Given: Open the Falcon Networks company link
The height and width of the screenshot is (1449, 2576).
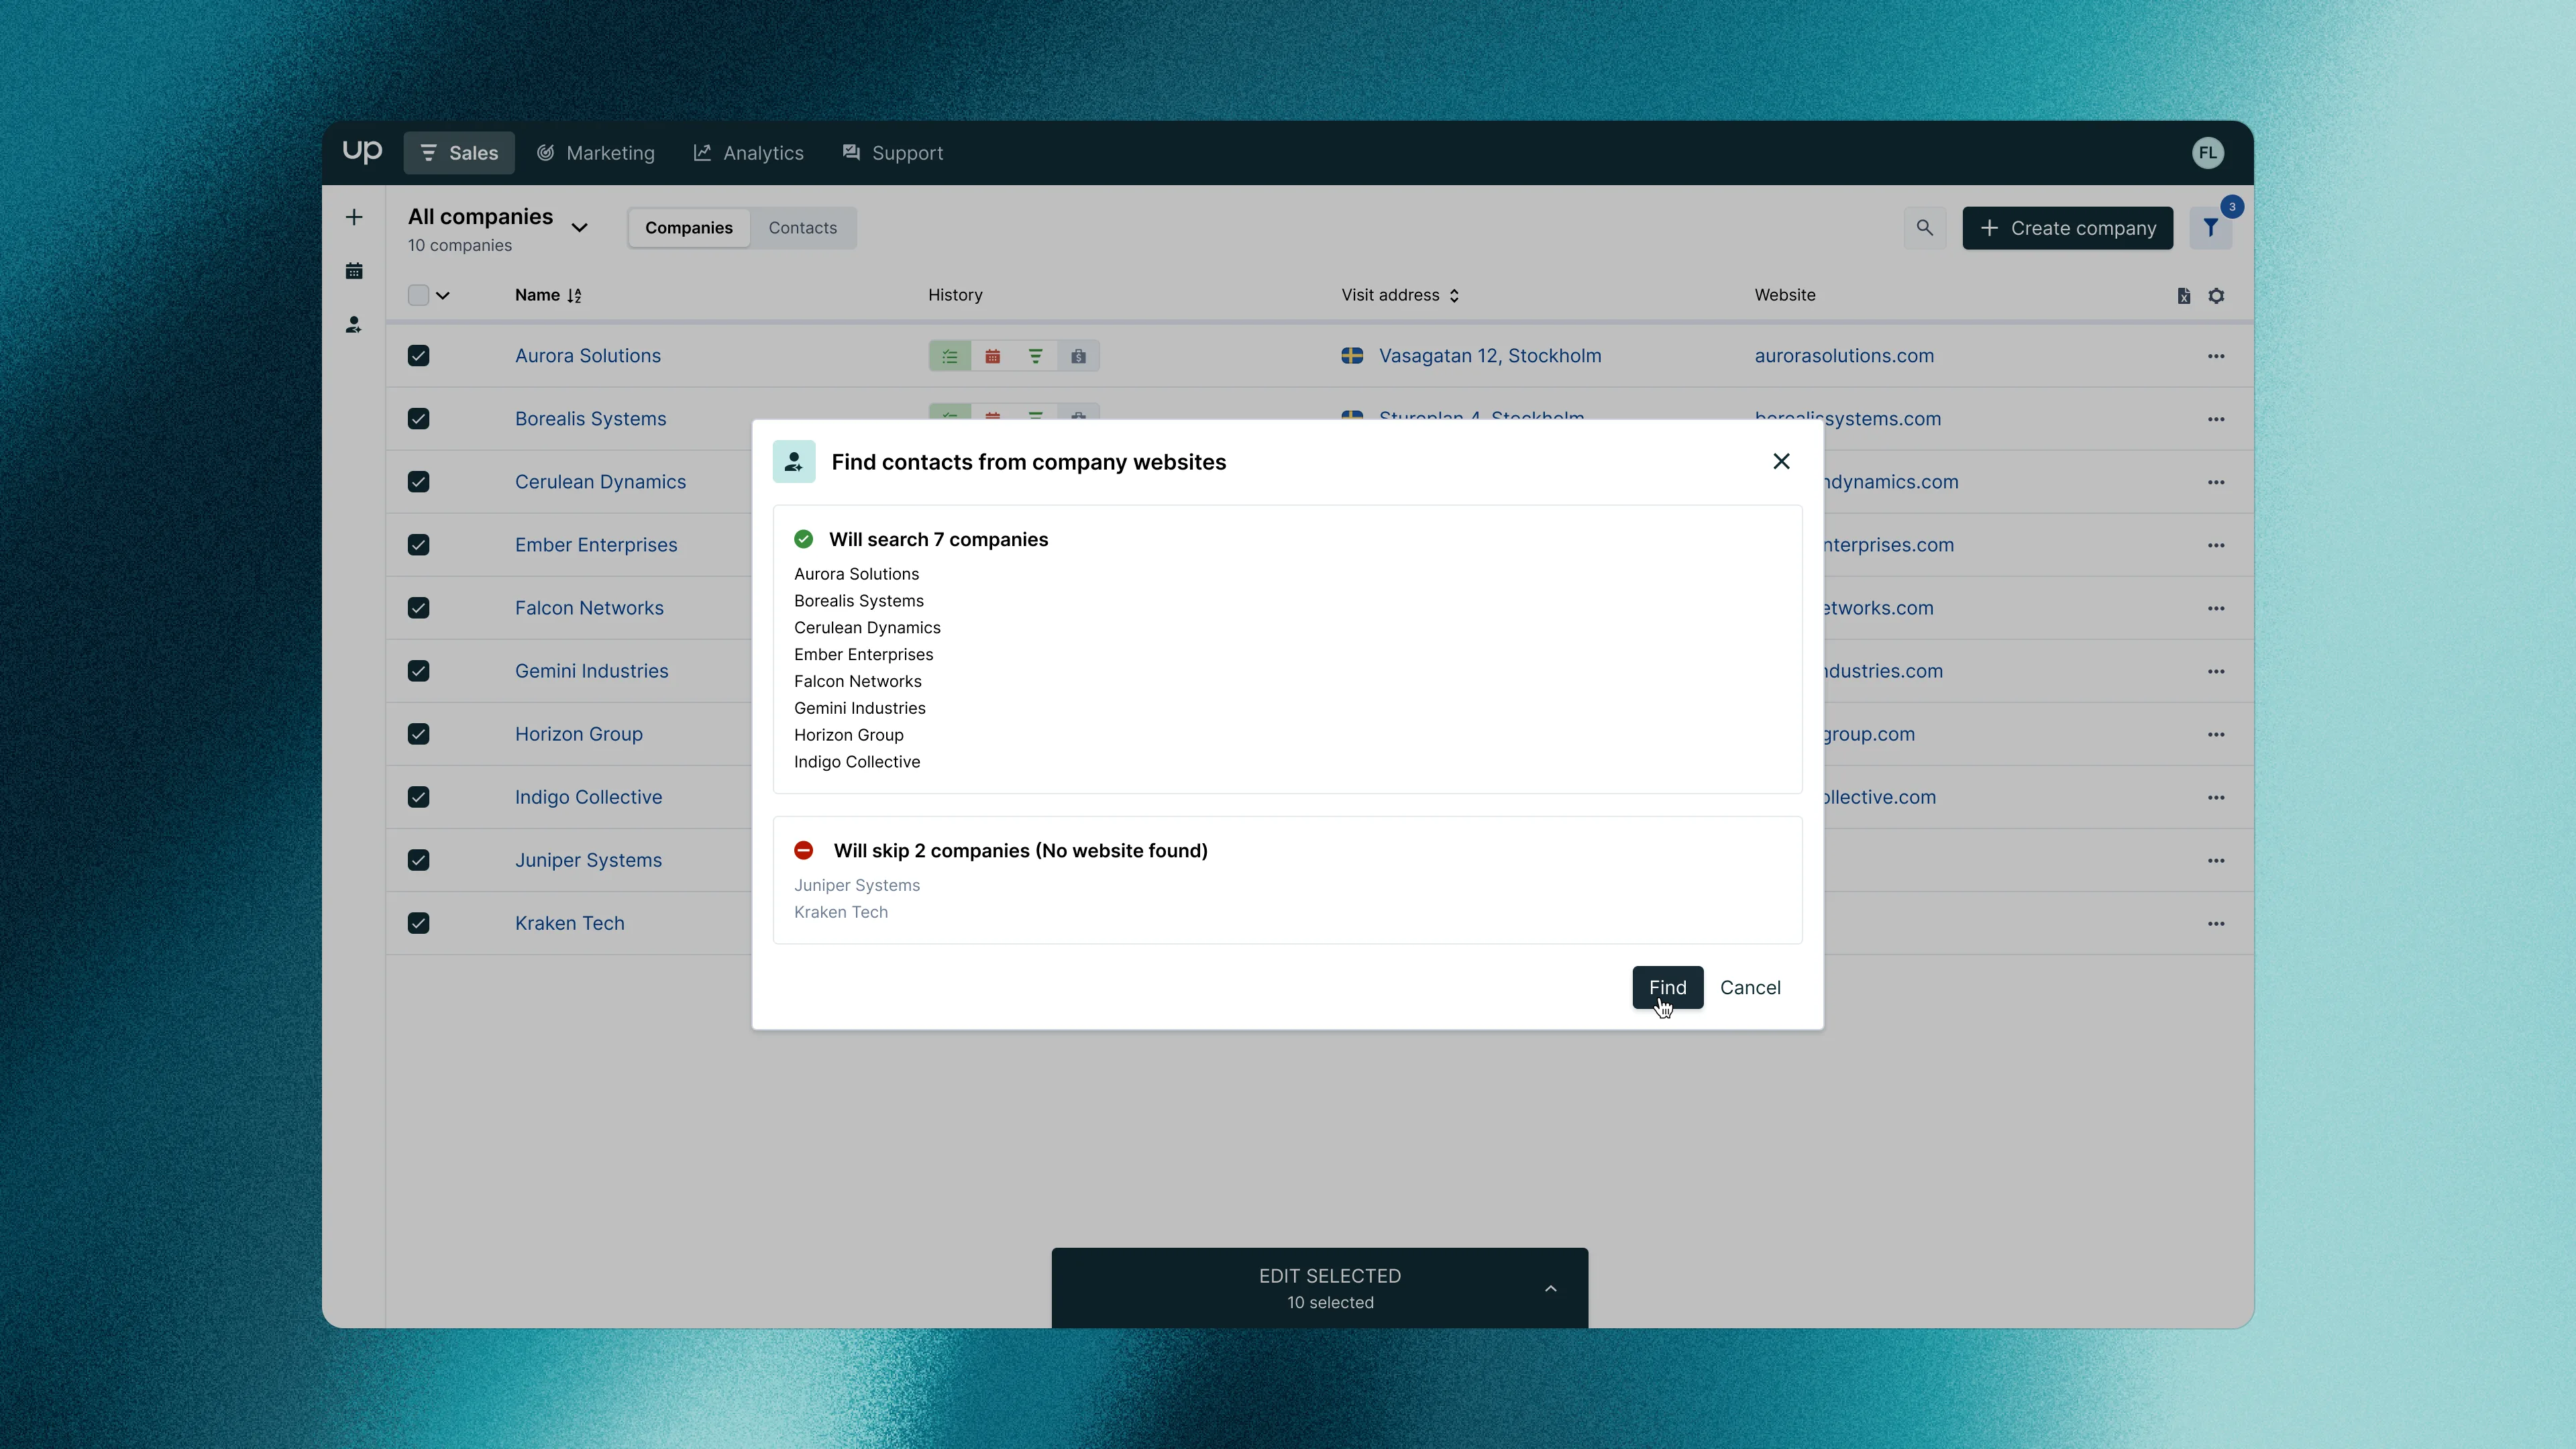Looking at the screenshot, I should 589,608.
